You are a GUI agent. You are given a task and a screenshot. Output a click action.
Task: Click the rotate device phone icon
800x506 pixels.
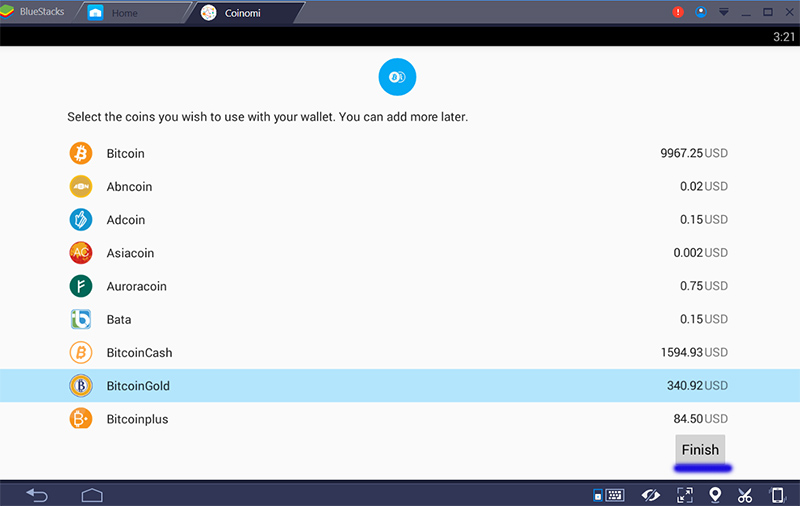tap(777, 495)
